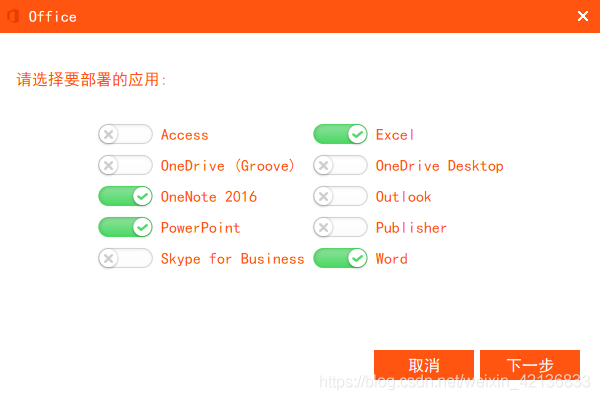
Task: Turn on the Publisher switch
Action: (341, 227)
